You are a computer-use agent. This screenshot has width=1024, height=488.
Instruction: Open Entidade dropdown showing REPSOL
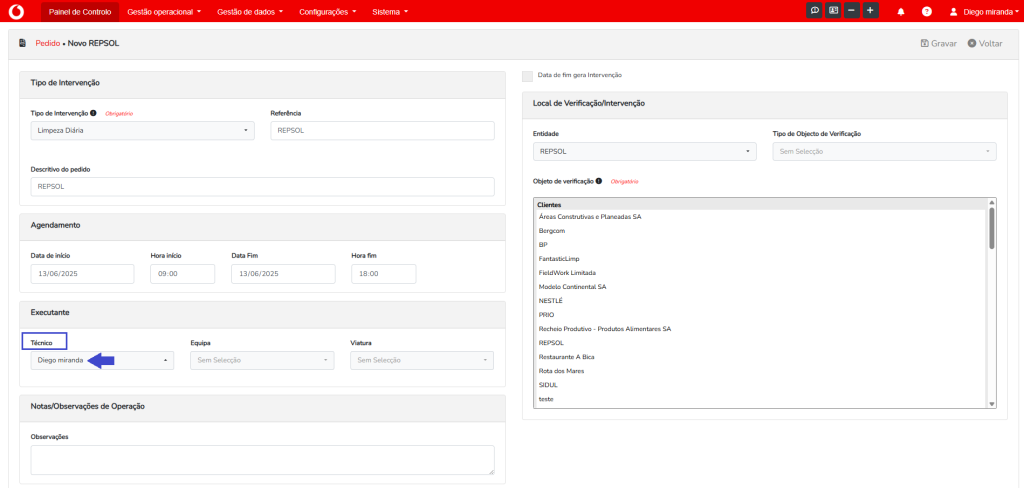(645, 151)
